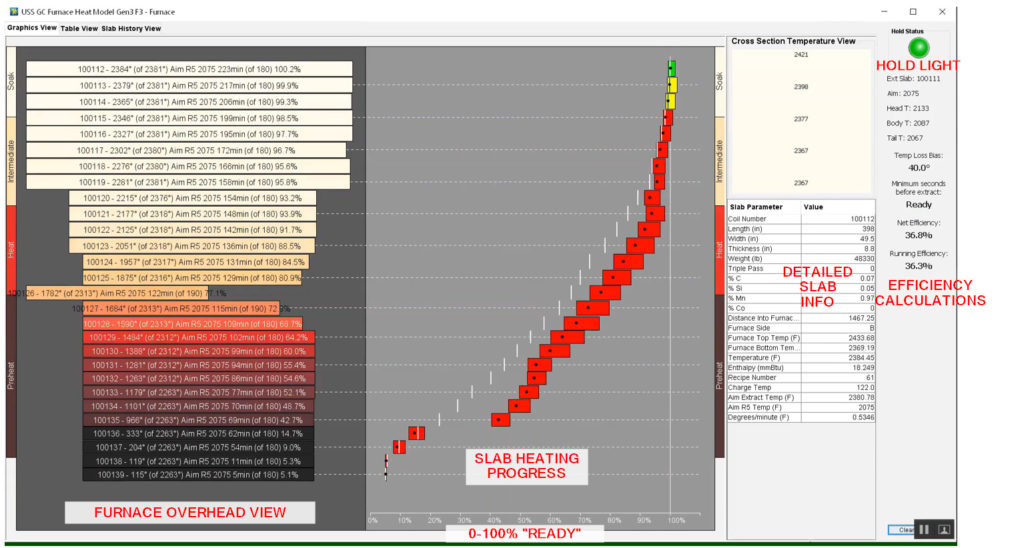This screenshot has width=1024, height=548.
Task: Select slab 100137 bar at 9.0%
Action: coord(199,447)
